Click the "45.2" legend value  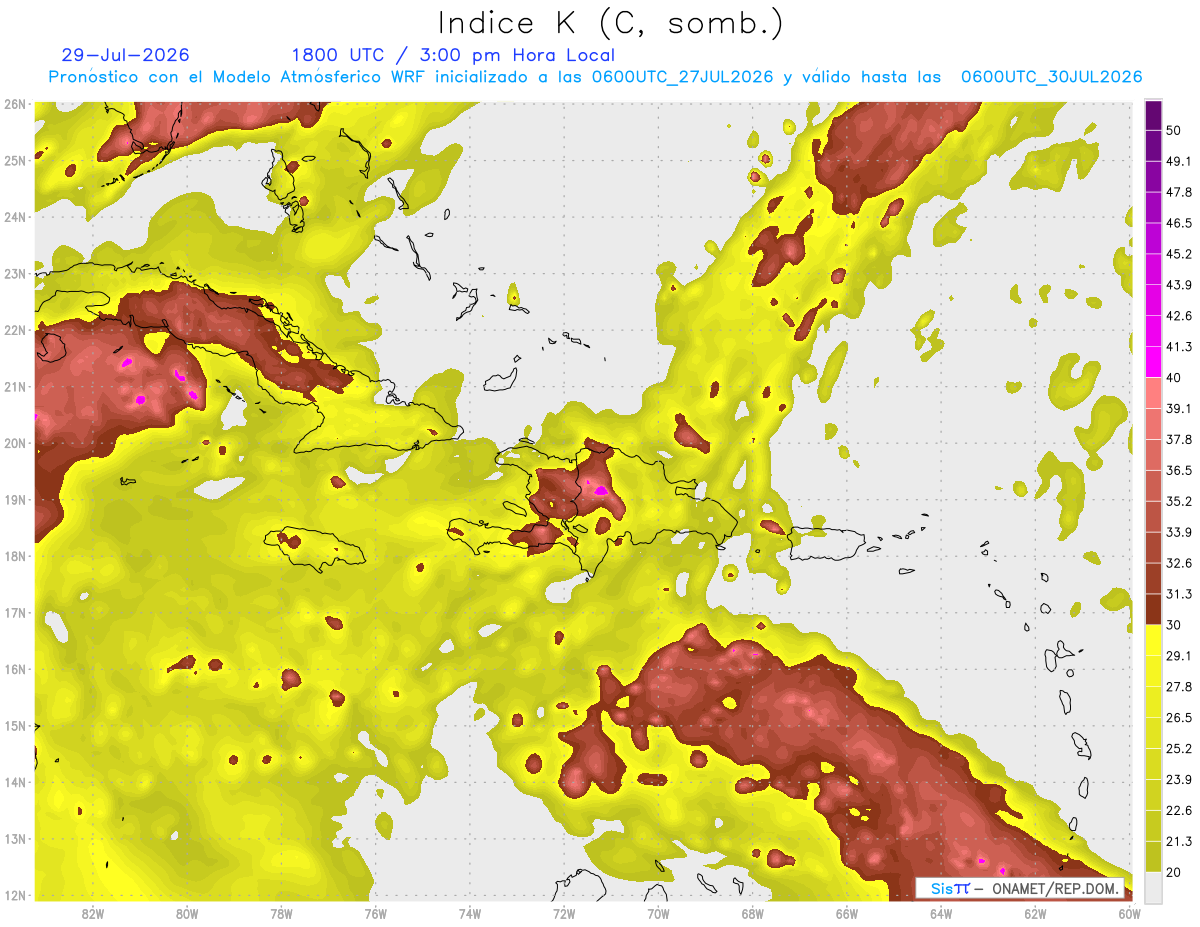point(1180,254)
